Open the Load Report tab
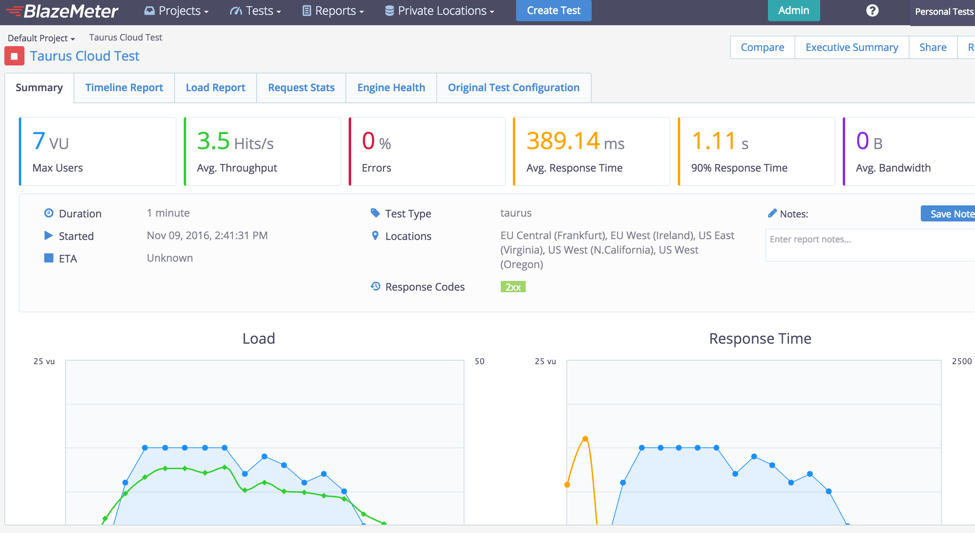Screen dimensions: 975x533 216,88
